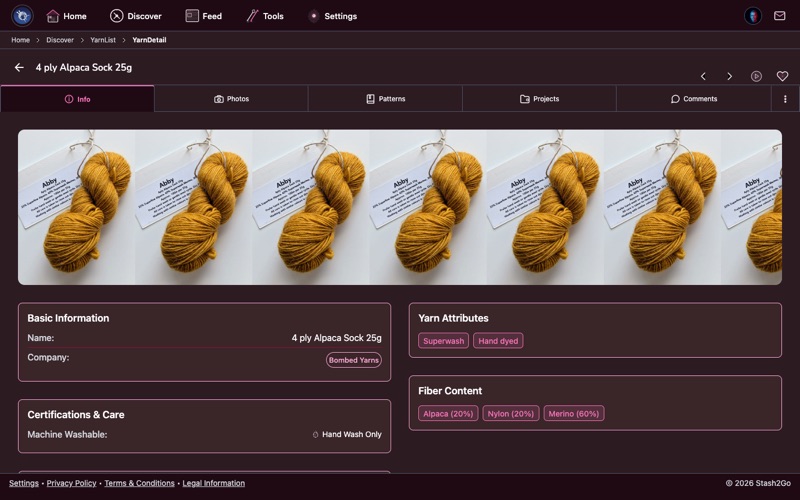Open the Bombed Yarns company chip
800x500 pixels.
(354, 360)
